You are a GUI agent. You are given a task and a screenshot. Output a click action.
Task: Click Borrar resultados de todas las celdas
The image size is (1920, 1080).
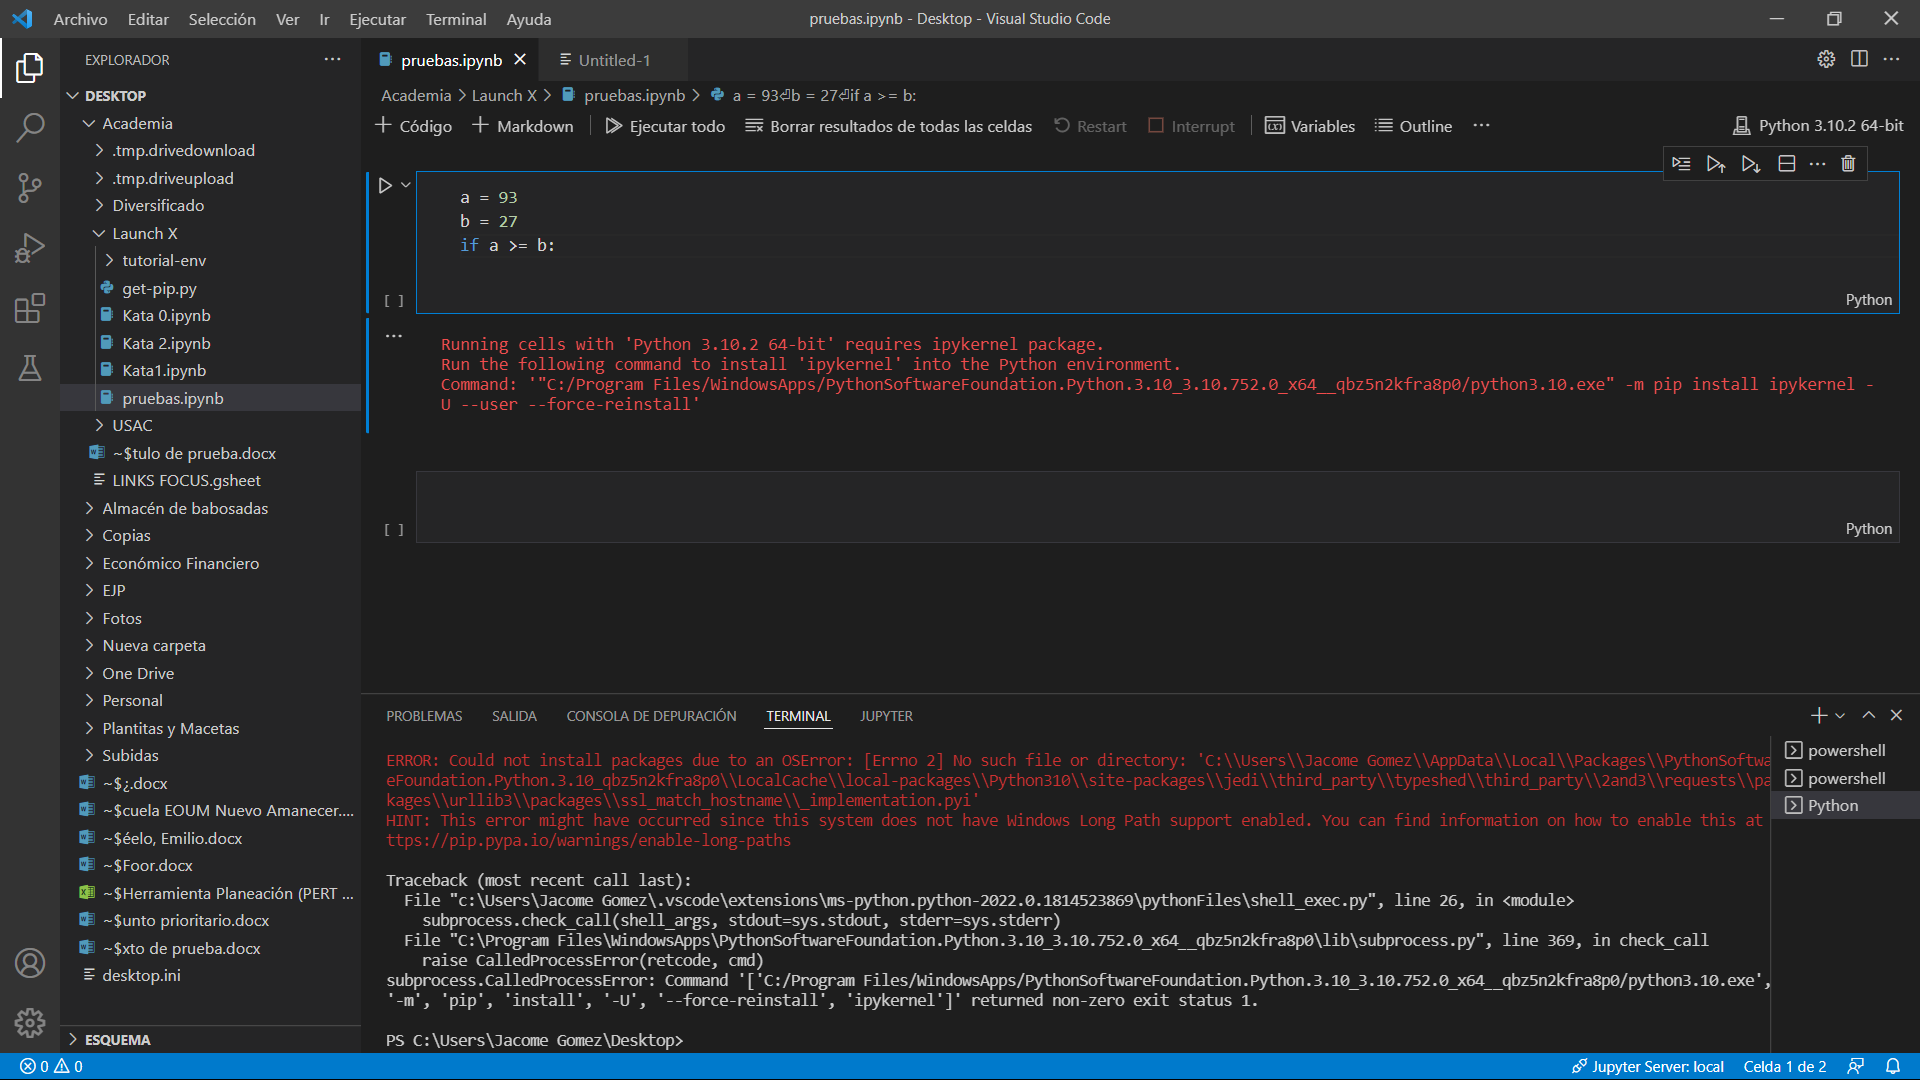(888, 126)
